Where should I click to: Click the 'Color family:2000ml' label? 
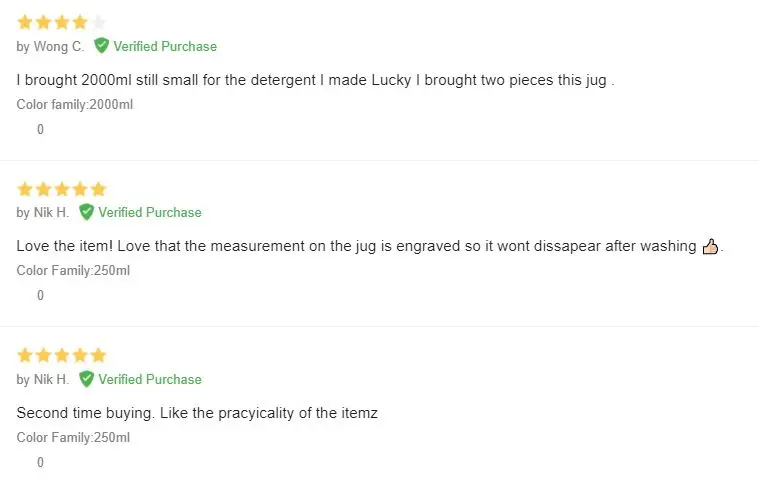tap(75, 104)
